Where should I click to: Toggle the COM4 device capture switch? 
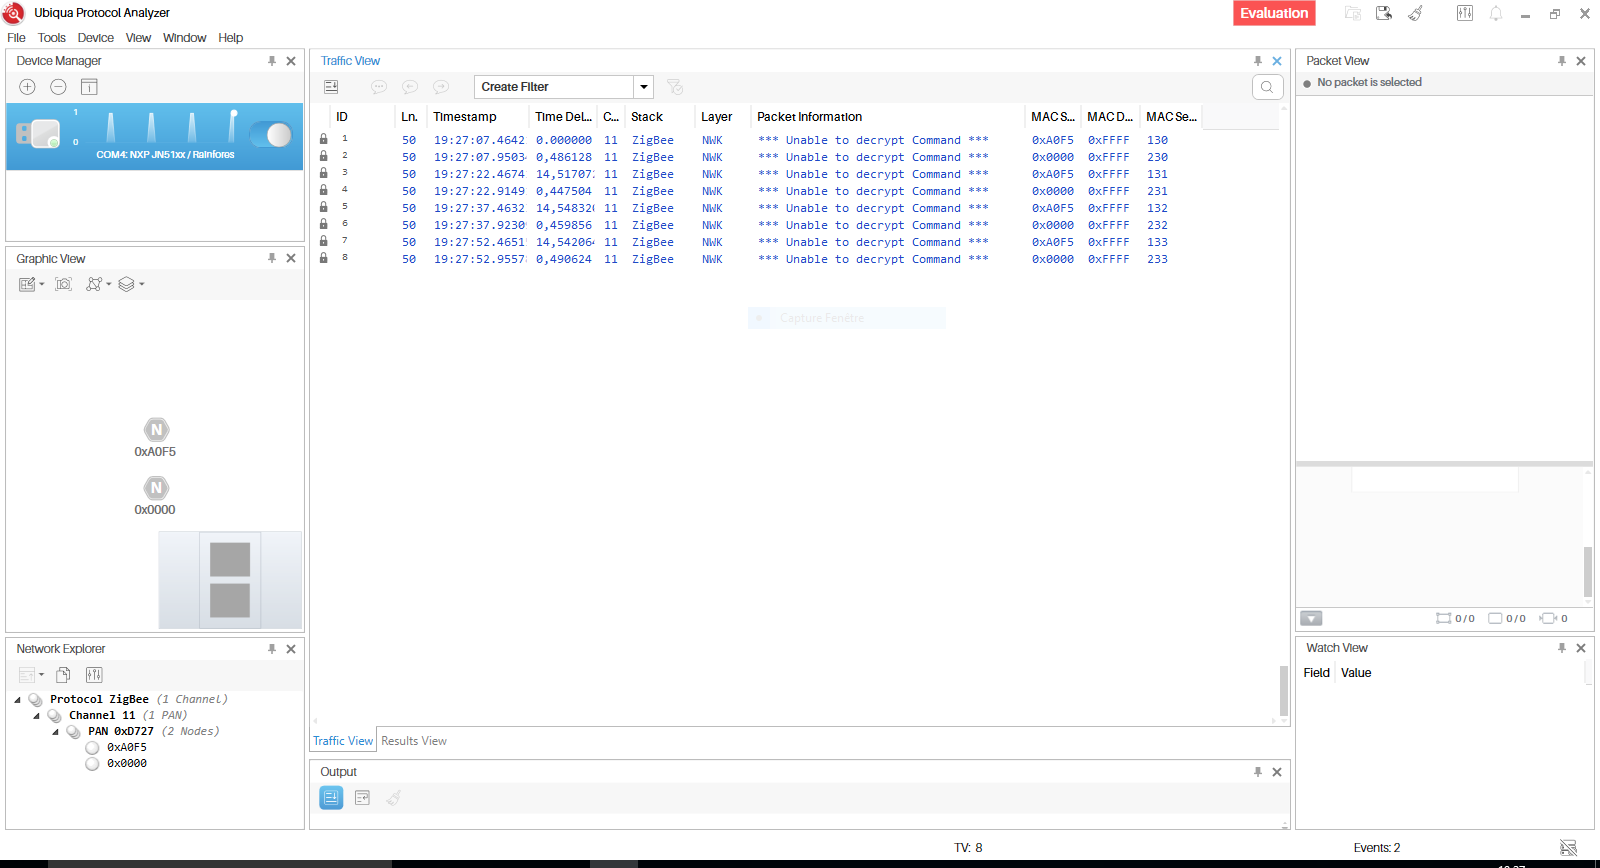(270, 134)
